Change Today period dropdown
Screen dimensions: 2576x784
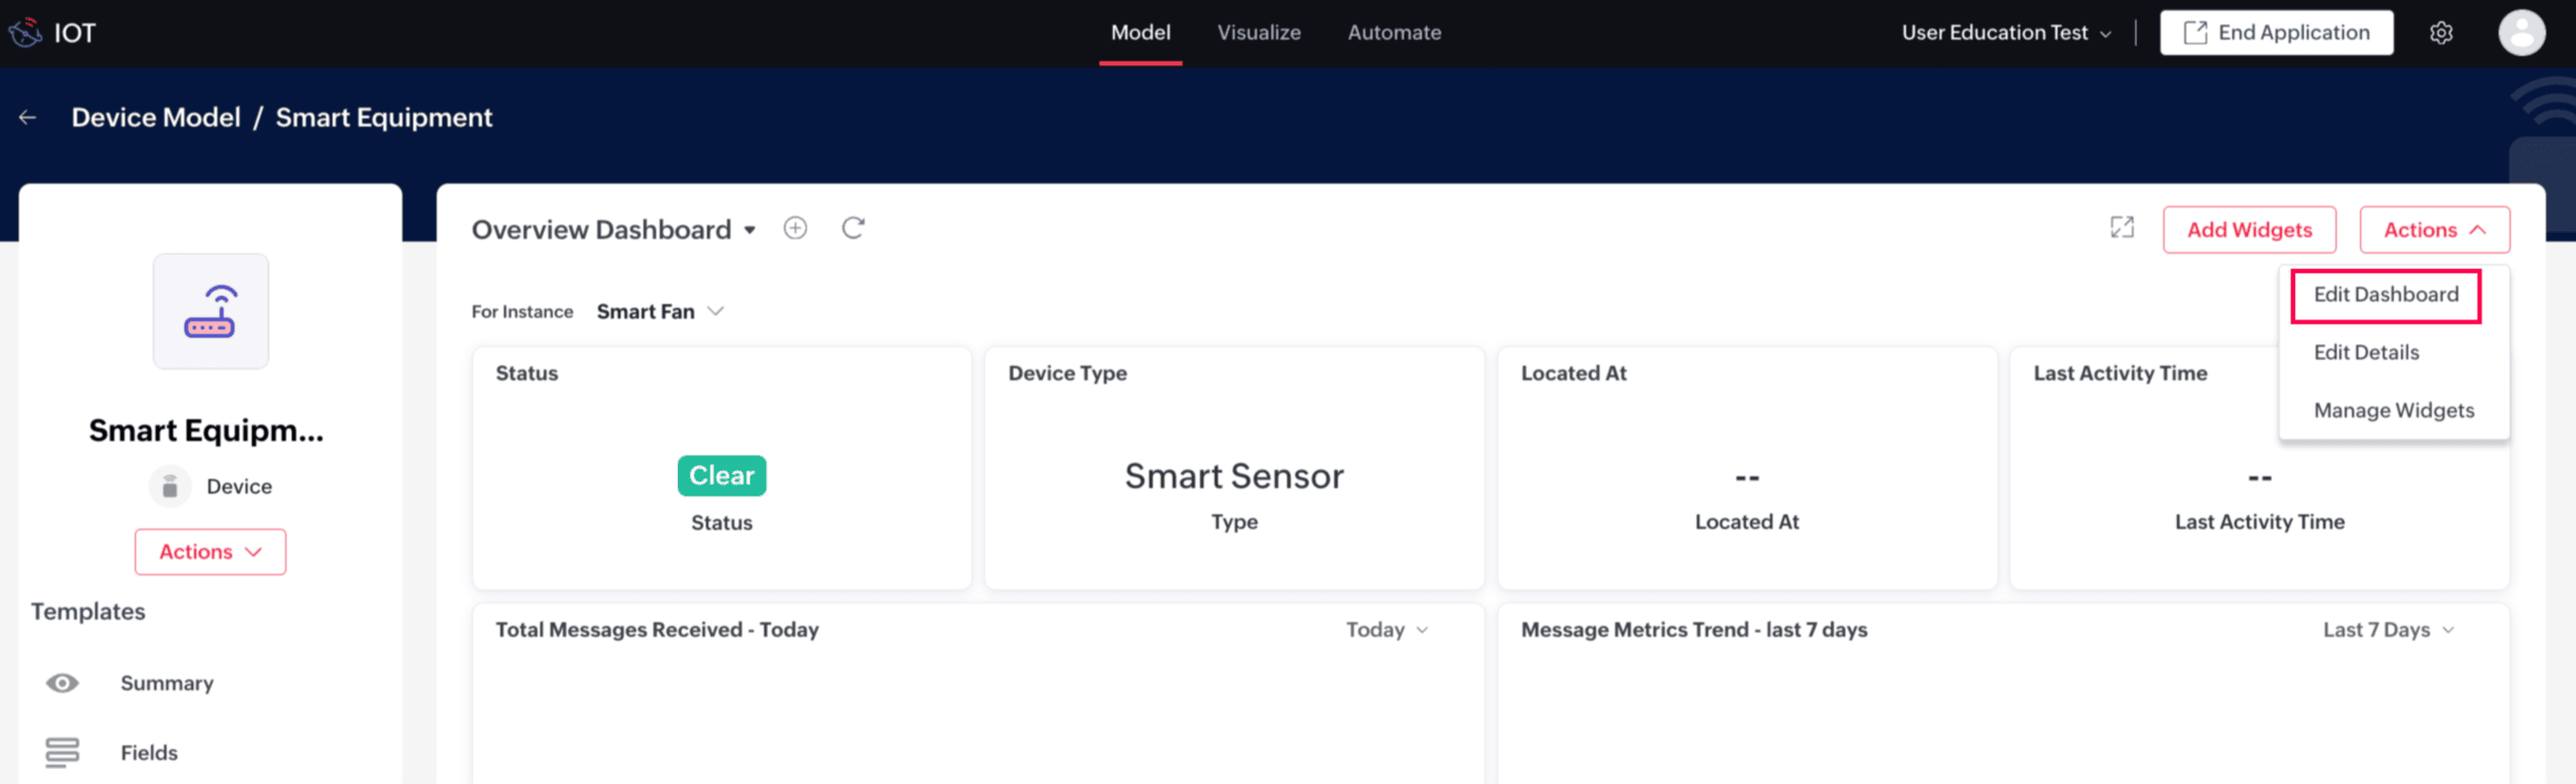pos(1386,630)
